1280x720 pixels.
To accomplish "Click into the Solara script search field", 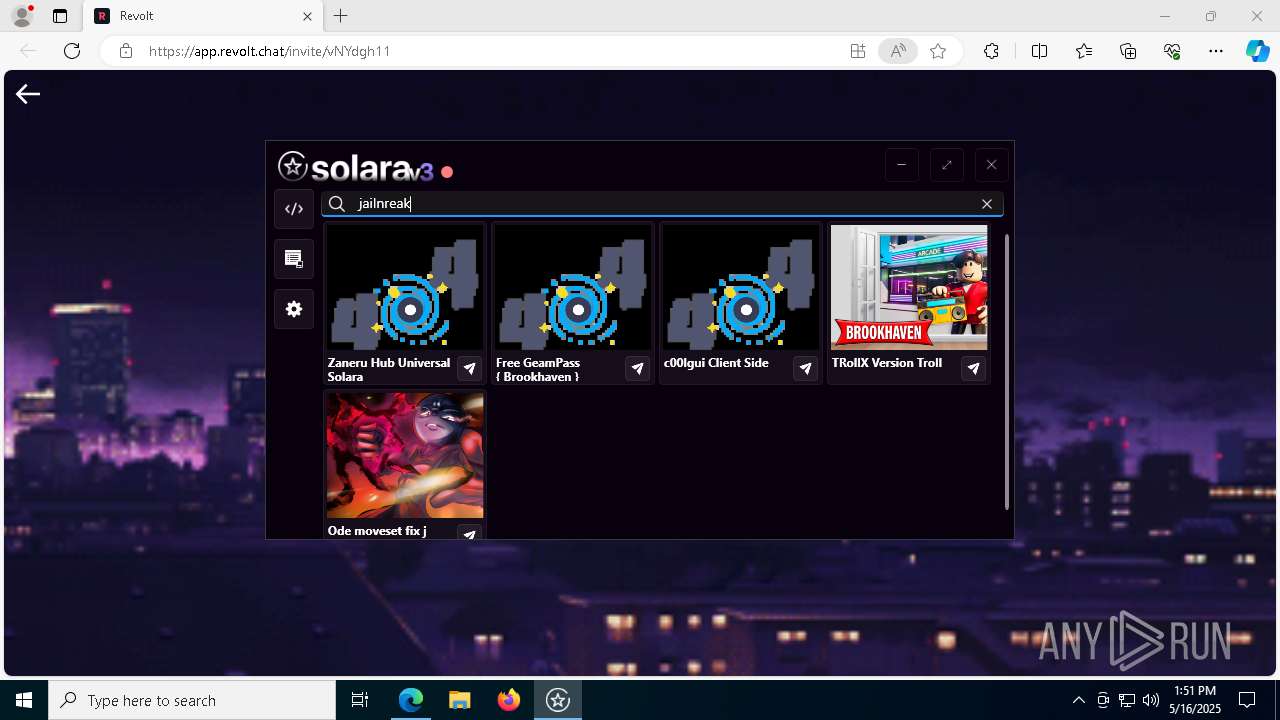I will [x=662, y=204].
